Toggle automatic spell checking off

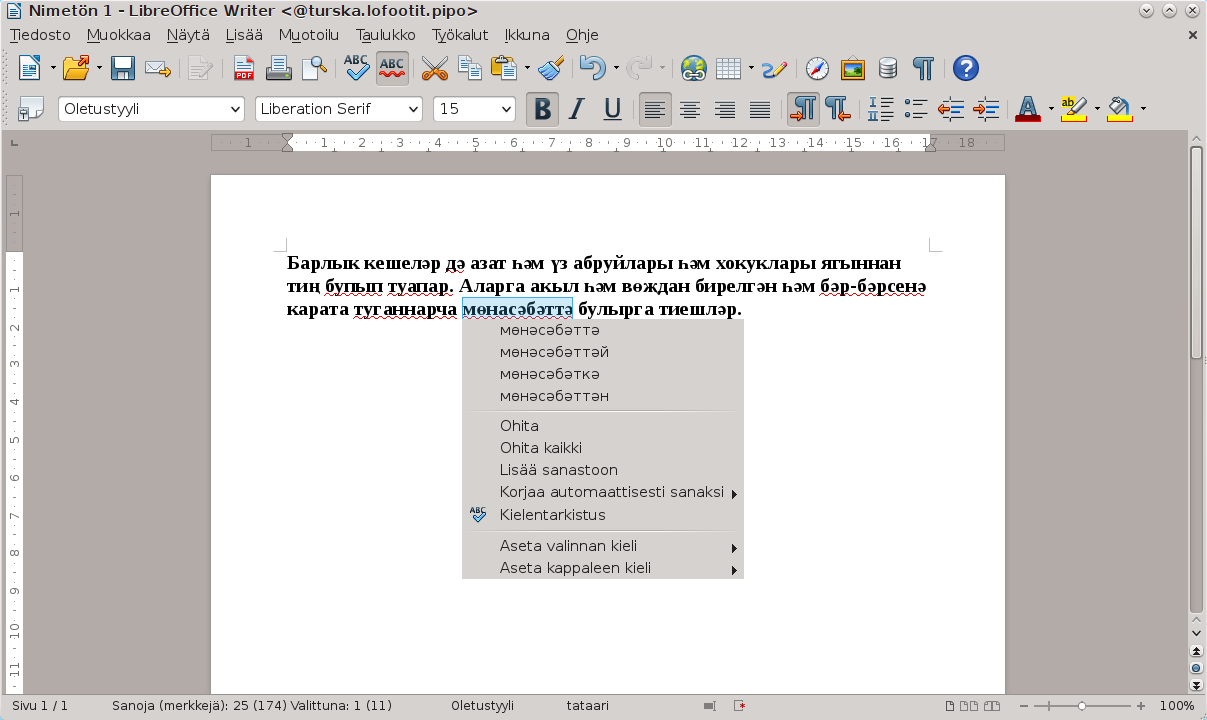tap(392, 68)
